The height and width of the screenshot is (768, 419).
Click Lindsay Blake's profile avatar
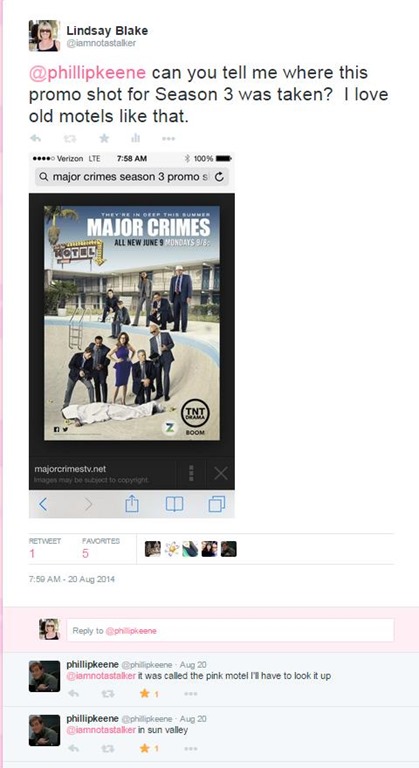click(x=44, y=35)
